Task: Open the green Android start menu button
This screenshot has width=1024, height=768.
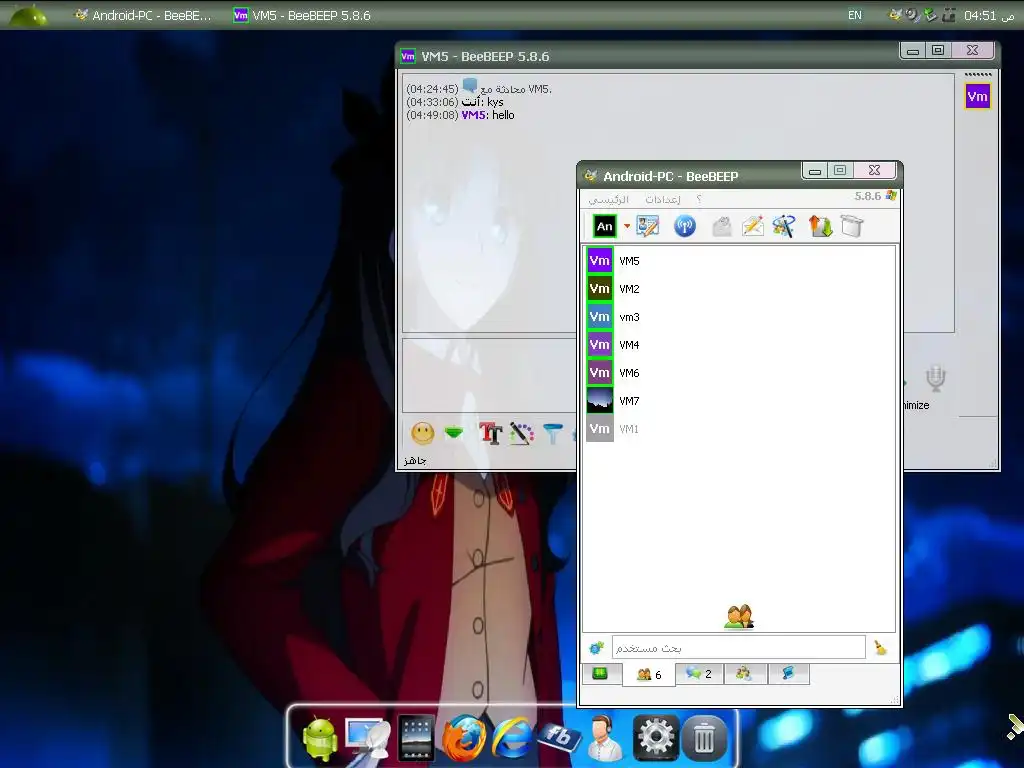Action: tap(27, 14)
